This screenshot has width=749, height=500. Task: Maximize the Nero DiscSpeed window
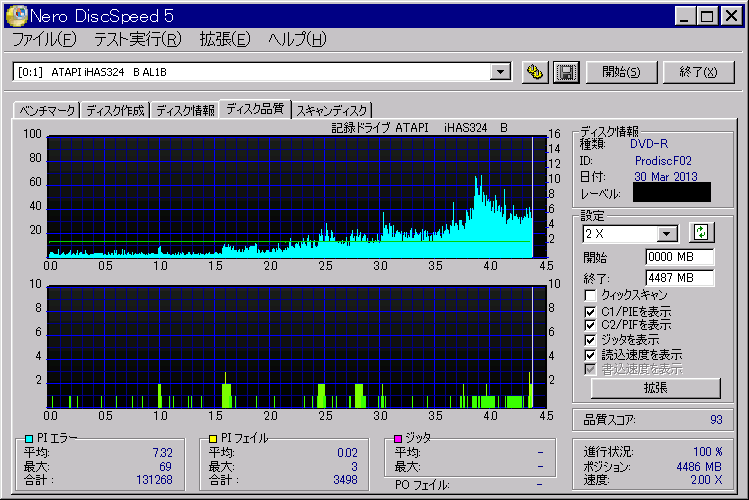point(707,16)
